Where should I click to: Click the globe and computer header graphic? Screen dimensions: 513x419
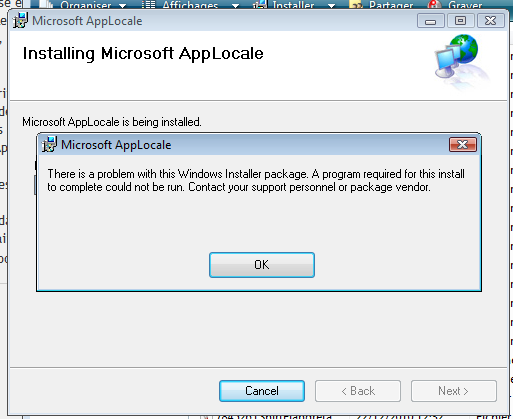(461, 61)
